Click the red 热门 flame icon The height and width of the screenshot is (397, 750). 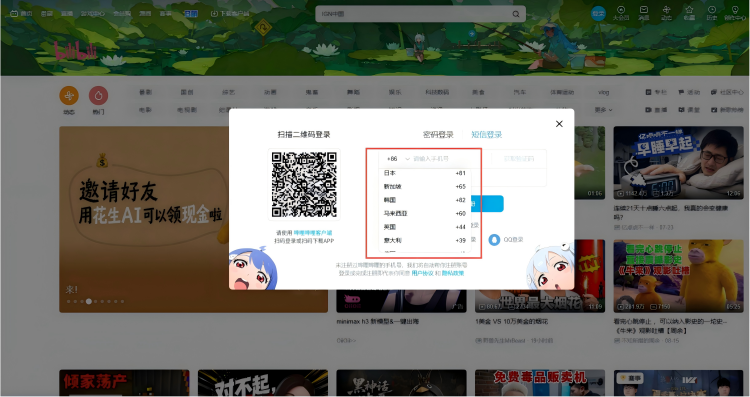pos(99,96)
